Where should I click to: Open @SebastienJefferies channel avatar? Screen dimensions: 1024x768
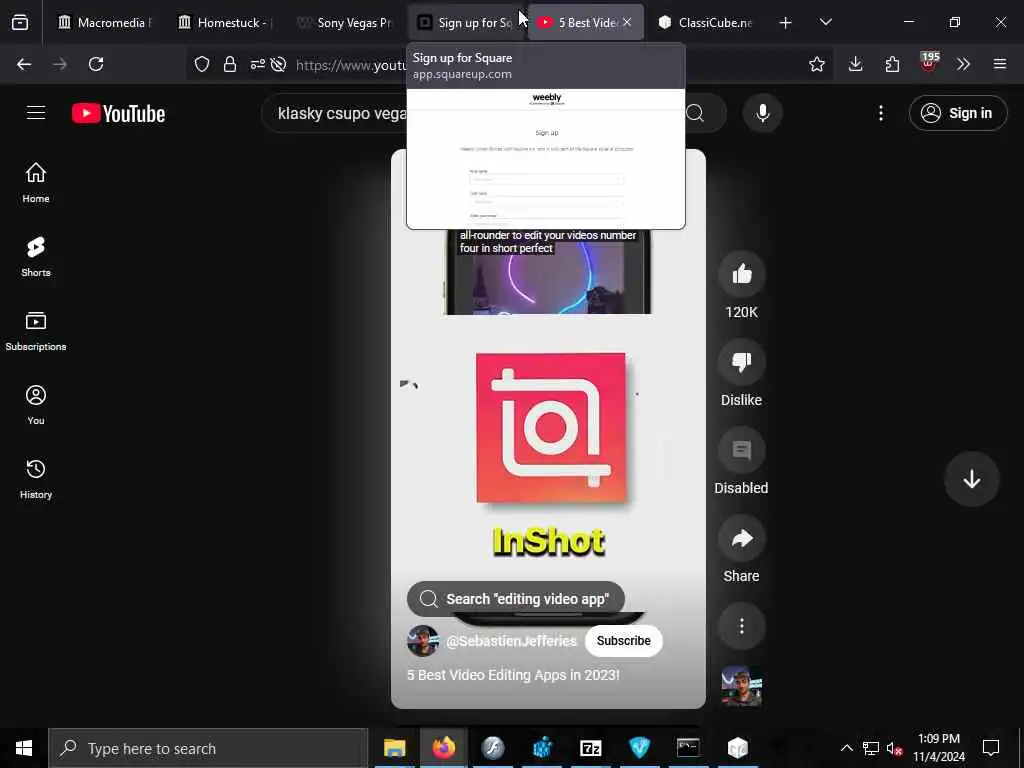pos(423,641)
